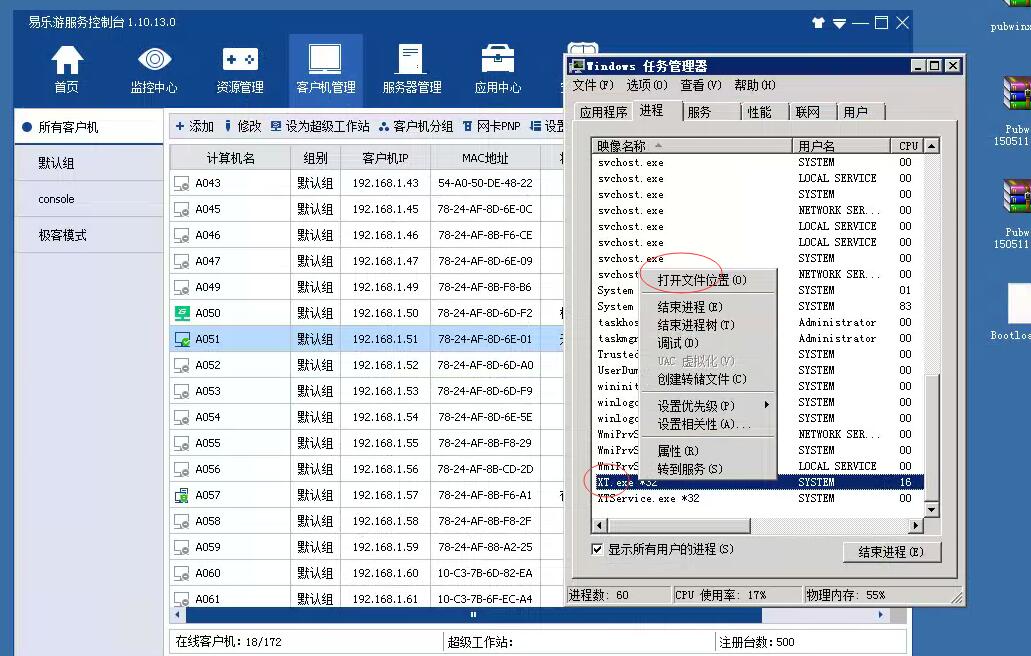Click the A058 client computer icon
This screenshot has height=656, width=1031.
click(181, 521)
